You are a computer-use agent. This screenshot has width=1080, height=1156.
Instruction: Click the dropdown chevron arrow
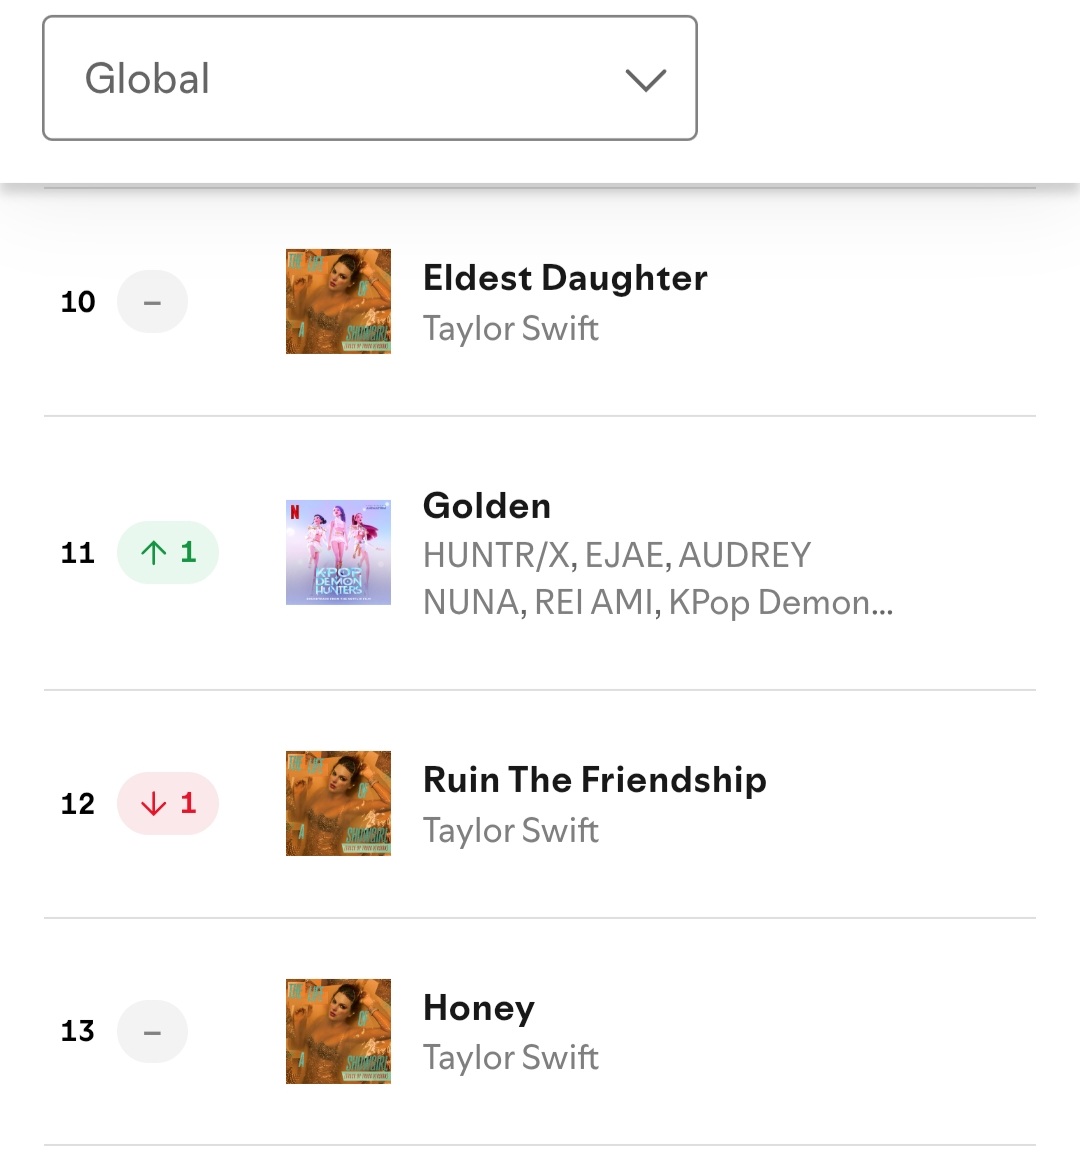tap(646, 80)
